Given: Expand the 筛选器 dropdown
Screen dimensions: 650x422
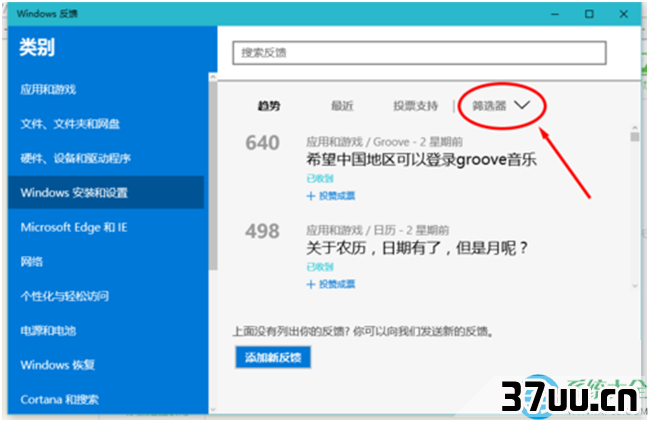Looking at the screenshot, I should click(x=501, y=106).
